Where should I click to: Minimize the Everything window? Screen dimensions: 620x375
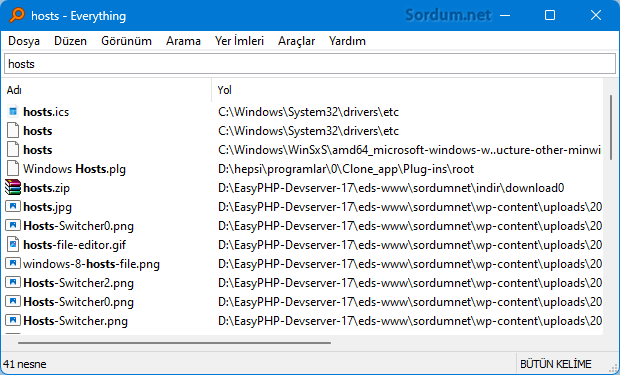click(x=505, y=15)
